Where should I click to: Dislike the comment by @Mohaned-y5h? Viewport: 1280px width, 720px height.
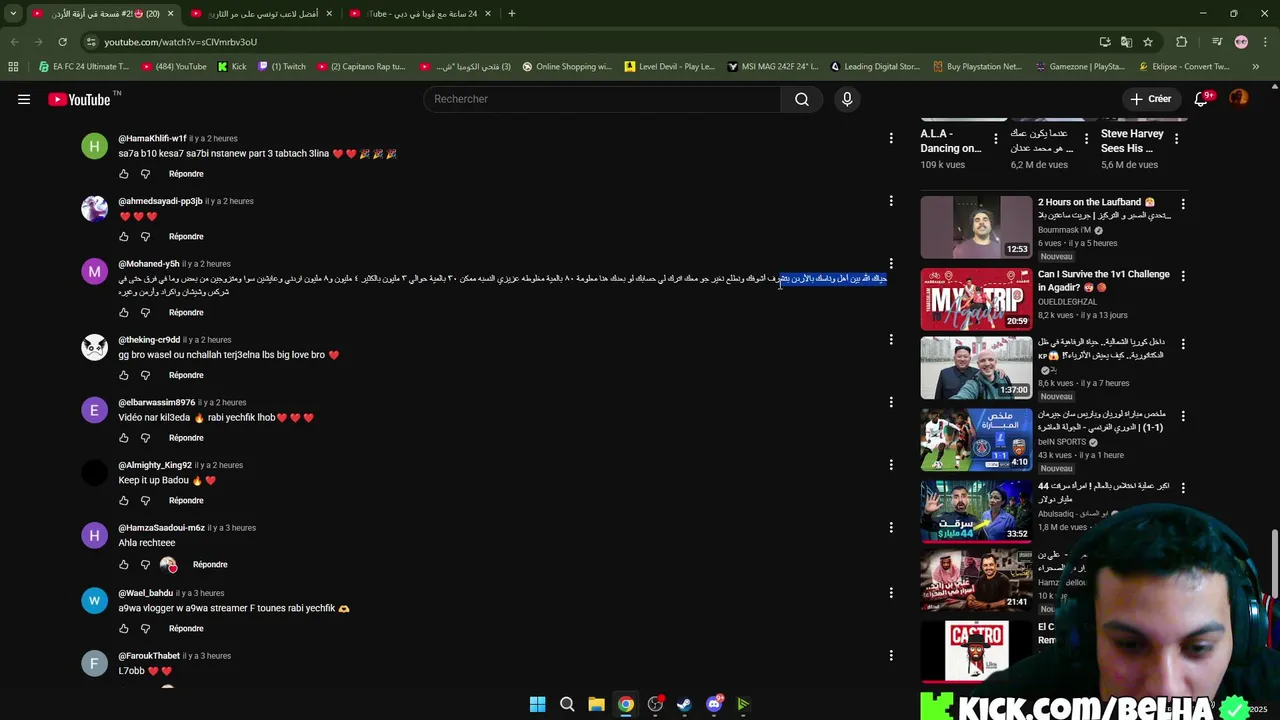click(145, 313)
